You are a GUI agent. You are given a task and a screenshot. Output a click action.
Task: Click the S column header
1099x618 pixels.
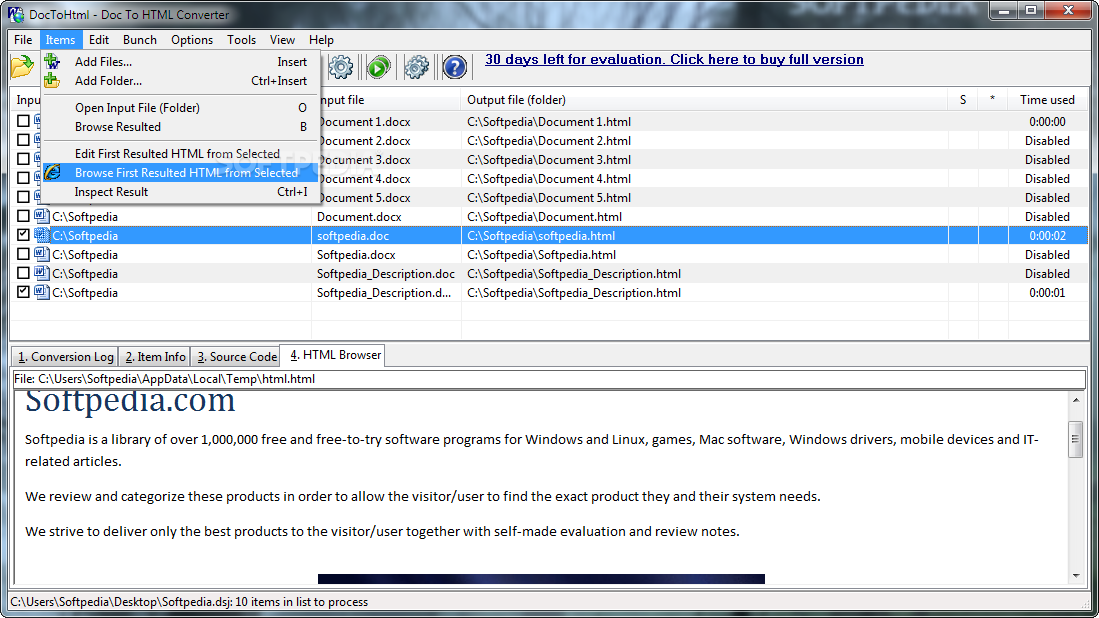[963, 99]
